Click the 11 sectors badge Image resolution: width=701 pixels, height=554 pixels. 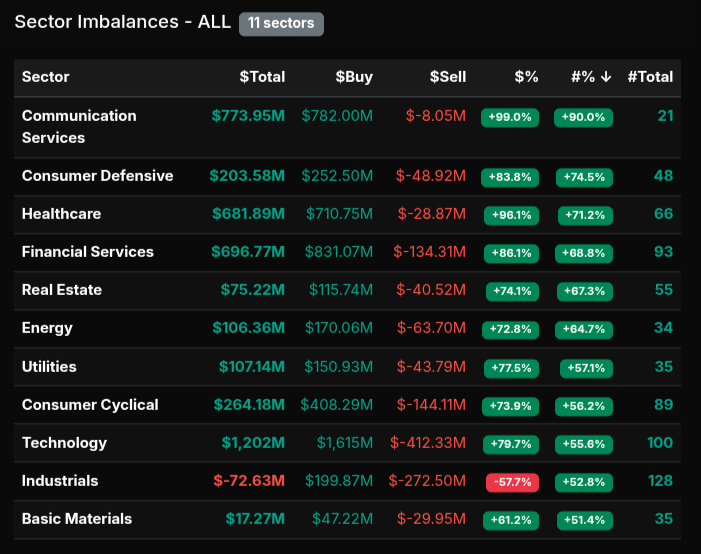pos(281,23)
